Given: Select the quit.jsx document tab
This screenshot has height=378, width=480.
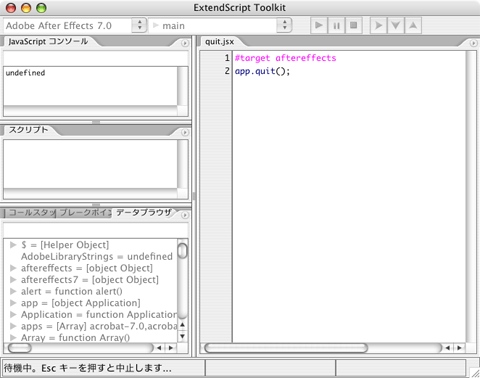Looking at the screenshot, I should point(220,42).
